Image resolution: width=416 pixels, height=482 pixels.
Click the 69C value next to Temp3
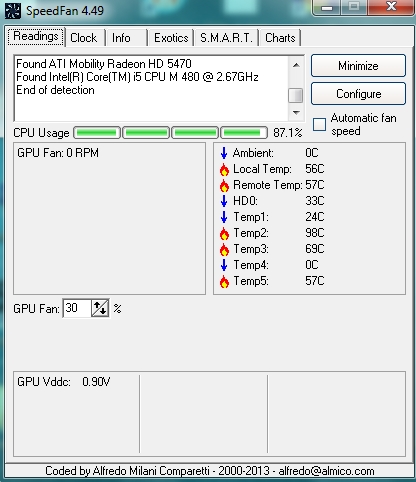(315, 249)
